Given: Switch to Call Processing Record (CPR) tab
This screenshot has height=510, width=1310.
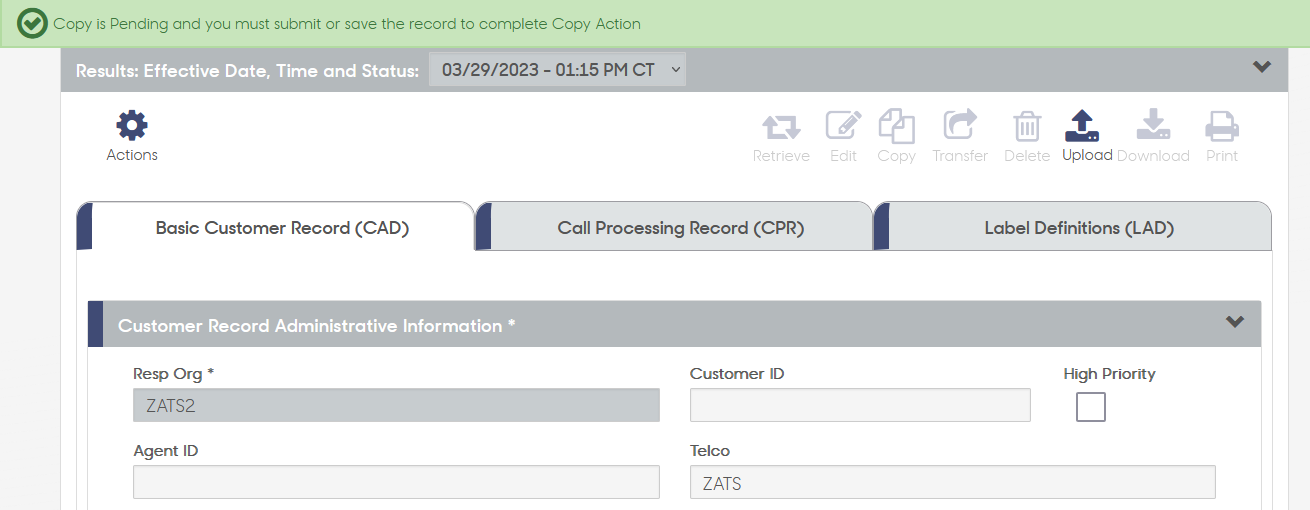Looking at the screenshot, I should 680,228.
